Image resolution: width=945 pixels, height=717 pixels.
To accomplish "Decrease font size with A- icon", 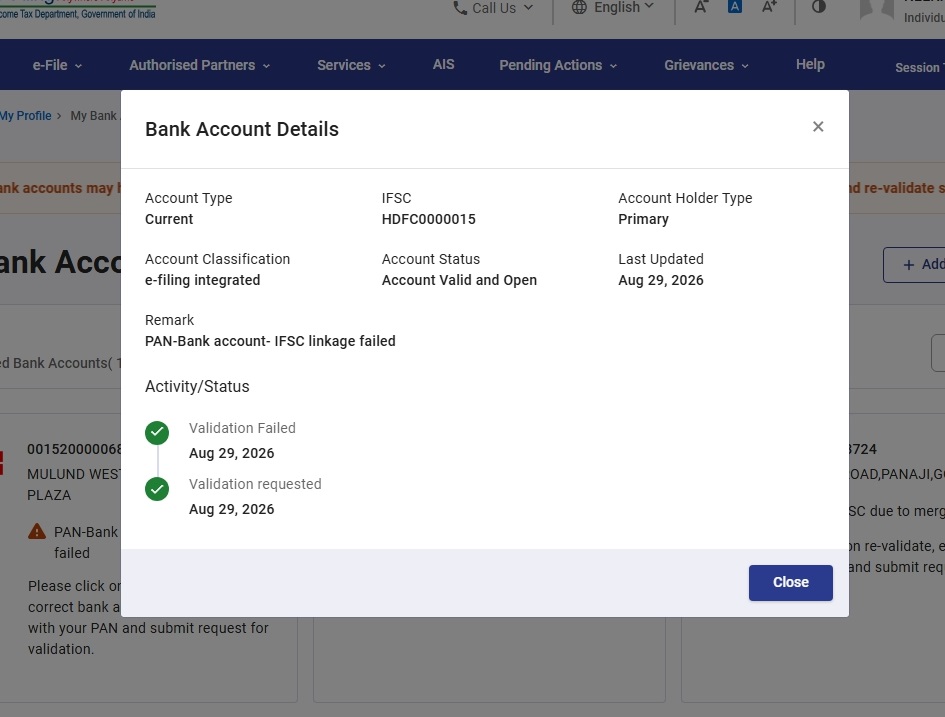I will coord(700,7).
